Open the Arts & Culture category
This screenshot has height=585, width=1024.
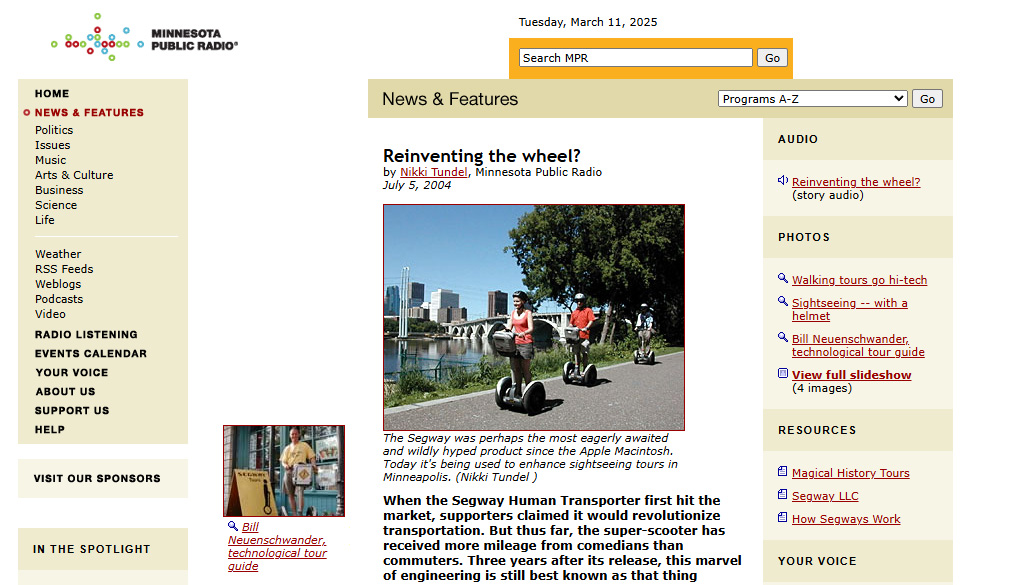(74, 175)
